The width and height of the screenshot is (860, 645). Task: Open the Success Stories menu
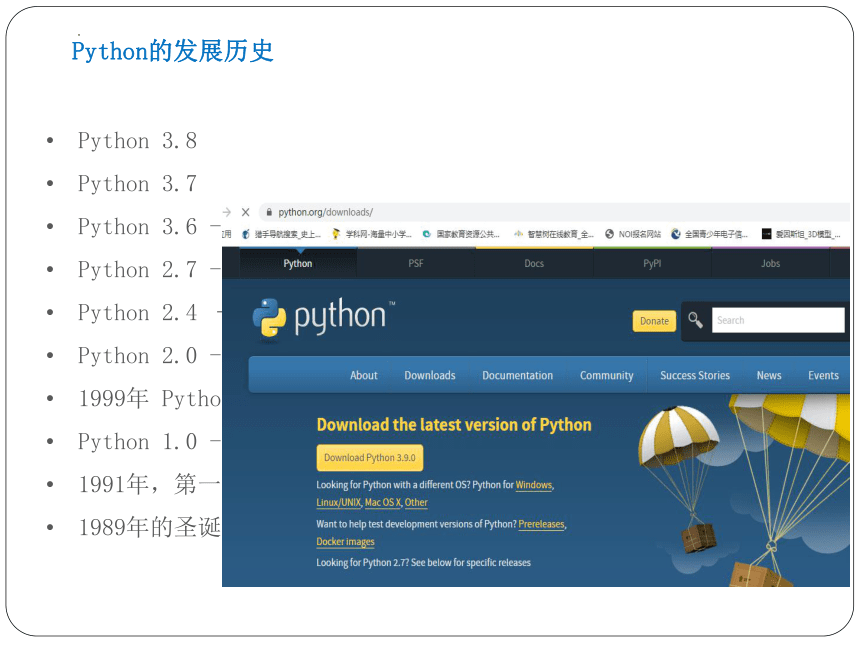tap(695, 375)
